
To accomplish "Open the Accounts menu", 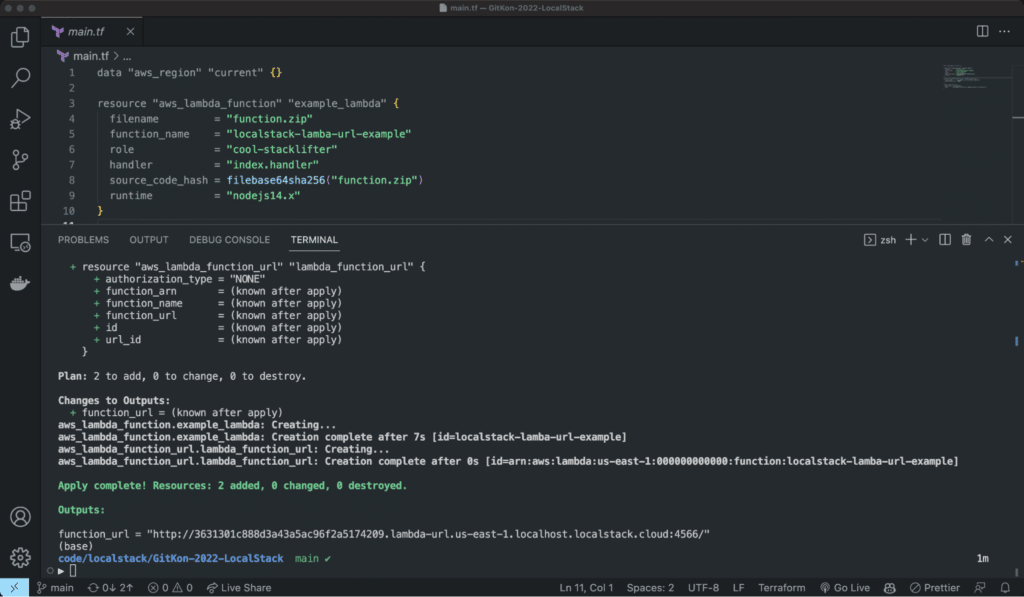I will 20,517.
